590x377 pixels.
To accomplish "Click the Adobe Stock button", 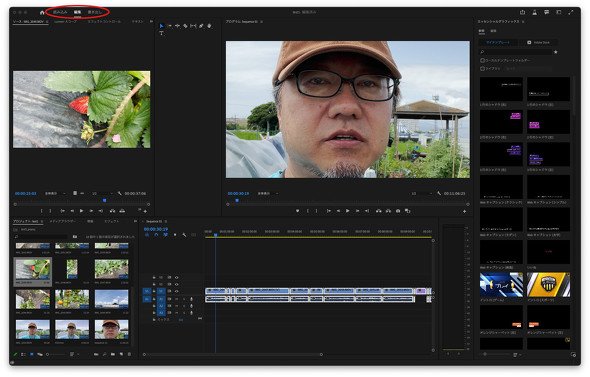I will (538, 43).
